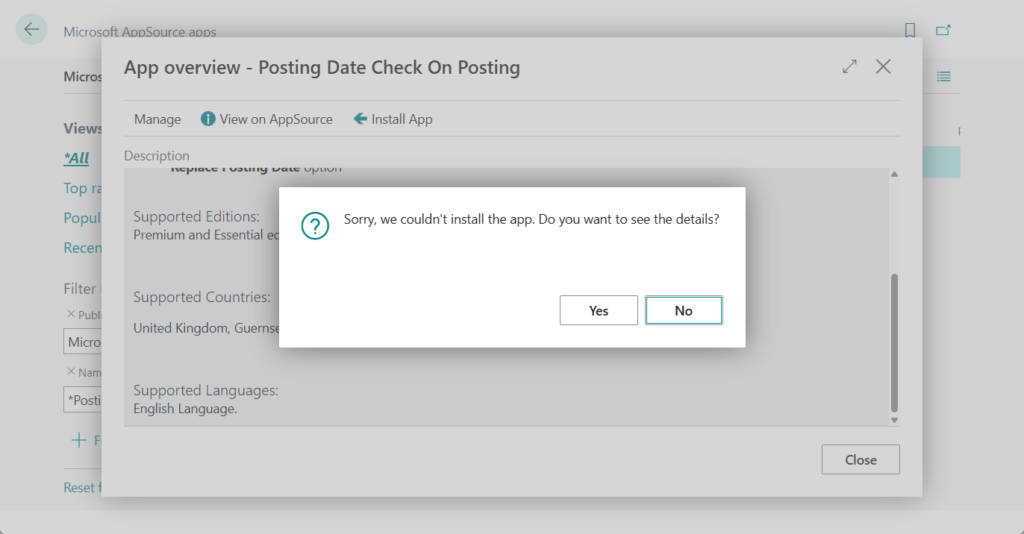Screen dimensions: 1024x534
Task: Click the description scrollbar down arrow
Action: [x=894, y=420]
